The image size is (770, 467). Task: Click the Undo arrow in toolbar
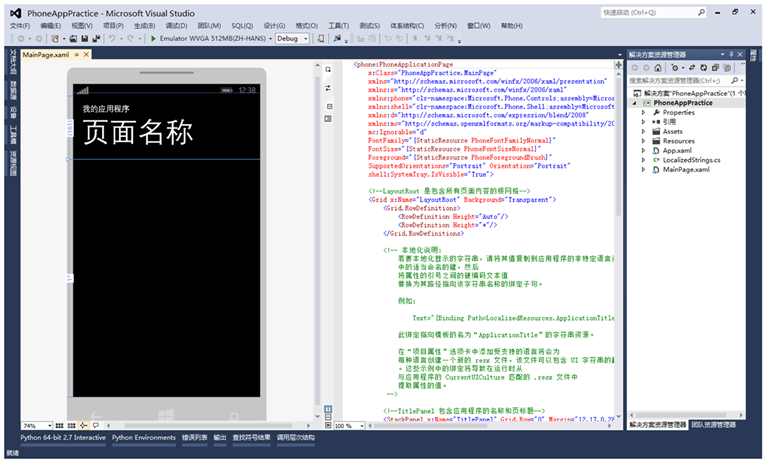tap(112, 39)
